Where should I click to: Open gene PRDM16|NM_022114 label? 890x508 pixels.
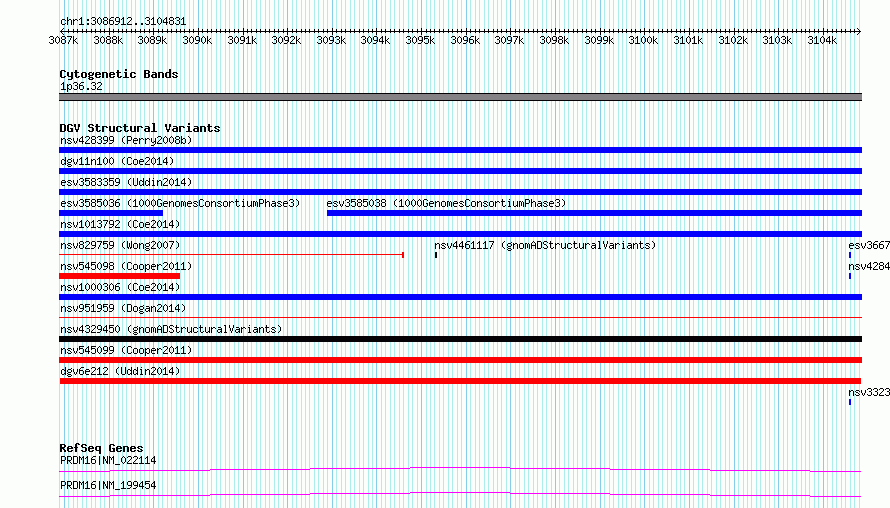click(108, 460)
